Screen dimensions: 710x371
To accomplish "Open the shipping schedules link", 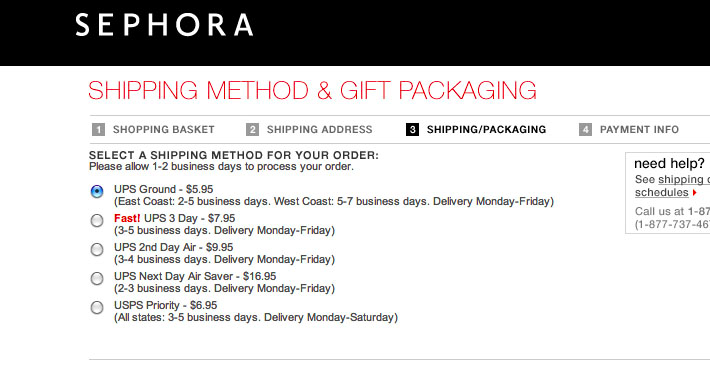I will point(672,186).
